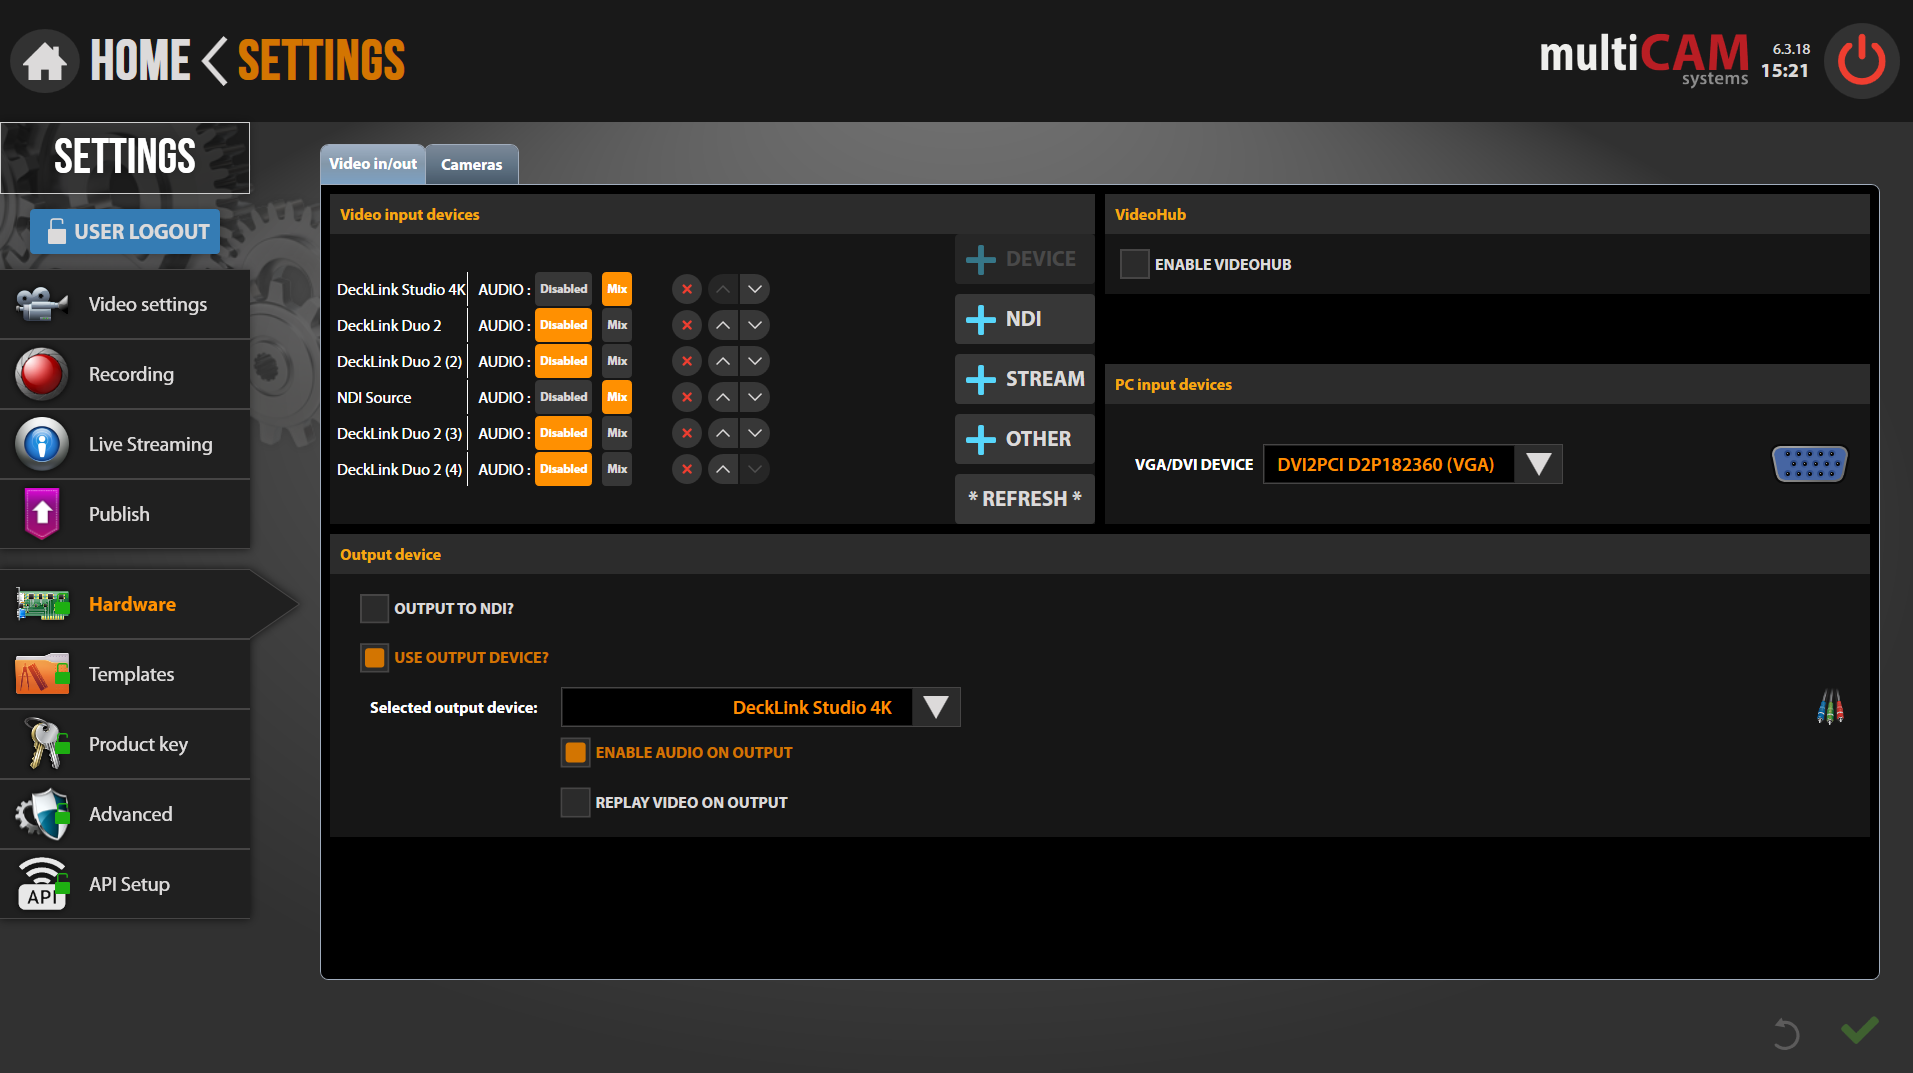Remove the DeckLink Duo 2 (2) input
The width and height of the screenshot is (1913, 1073).
687,361
